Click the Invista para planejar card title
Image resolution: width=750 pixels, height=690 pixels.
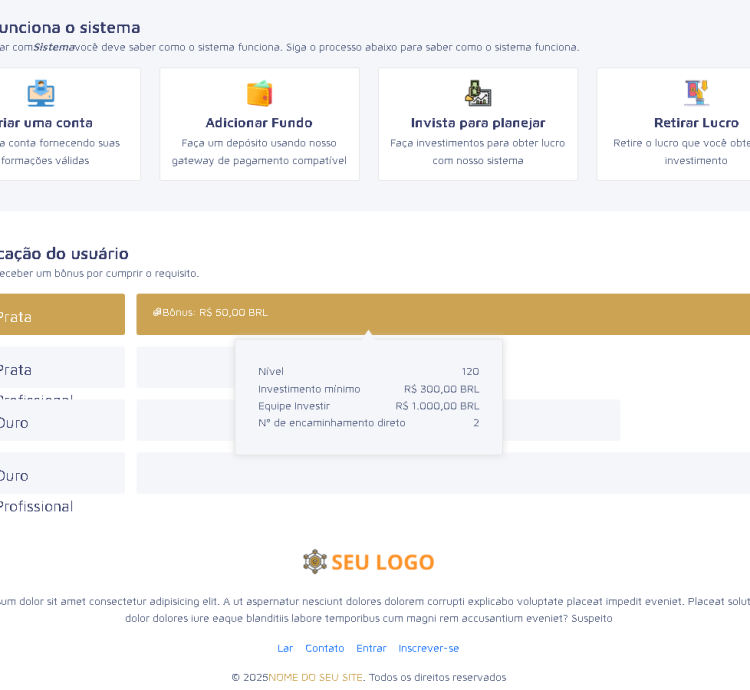pyautogui.click(x=478, y=123)
